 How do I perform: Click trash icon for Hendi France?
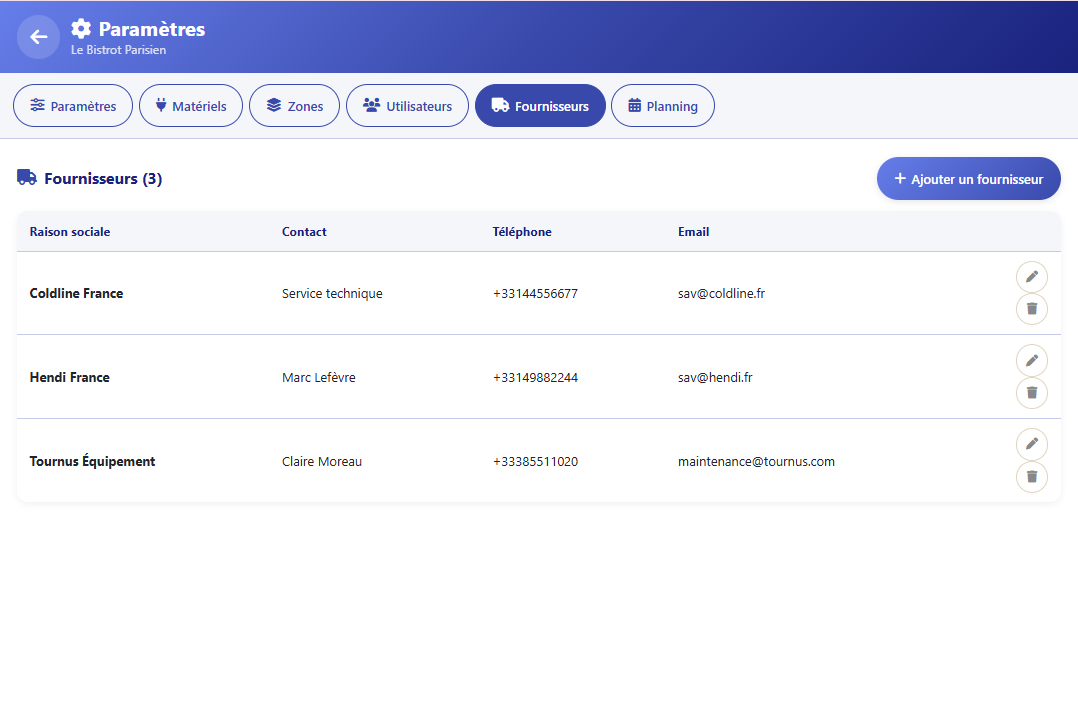1031,393
